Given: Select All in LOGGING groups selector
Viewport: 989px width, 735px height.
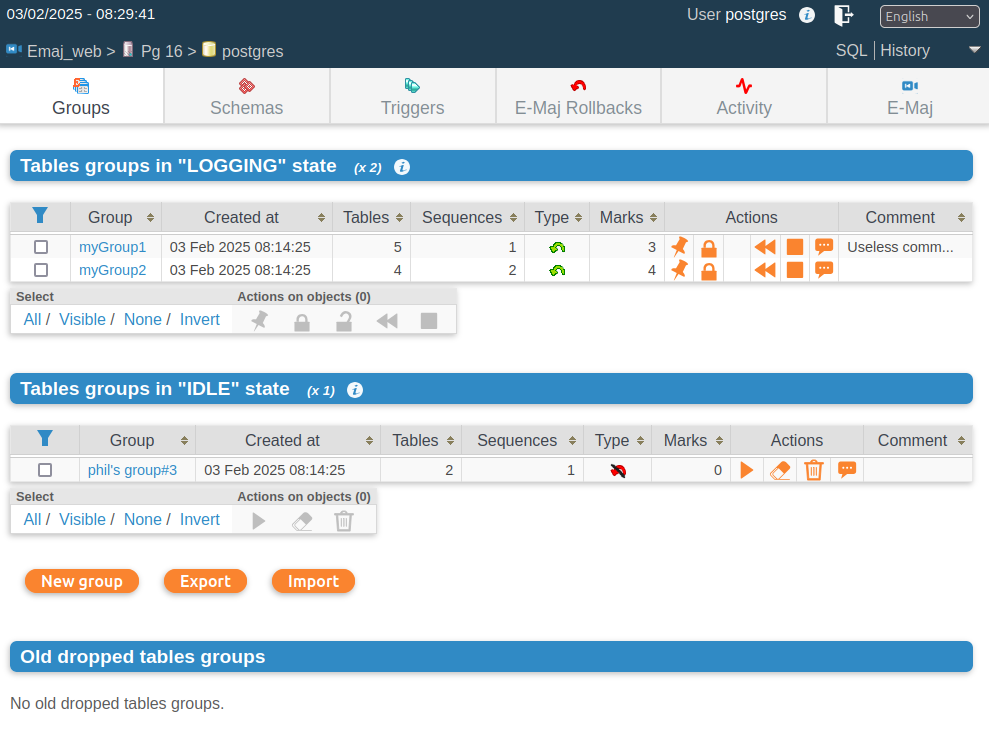Looking at the screenshot, I should coord(32,319).
